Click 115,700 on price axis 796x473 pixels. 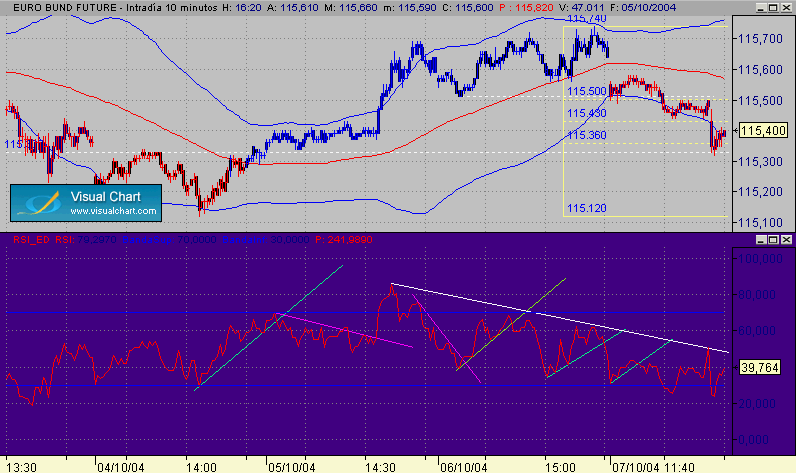pyautogui.click(x=760, y=39)
